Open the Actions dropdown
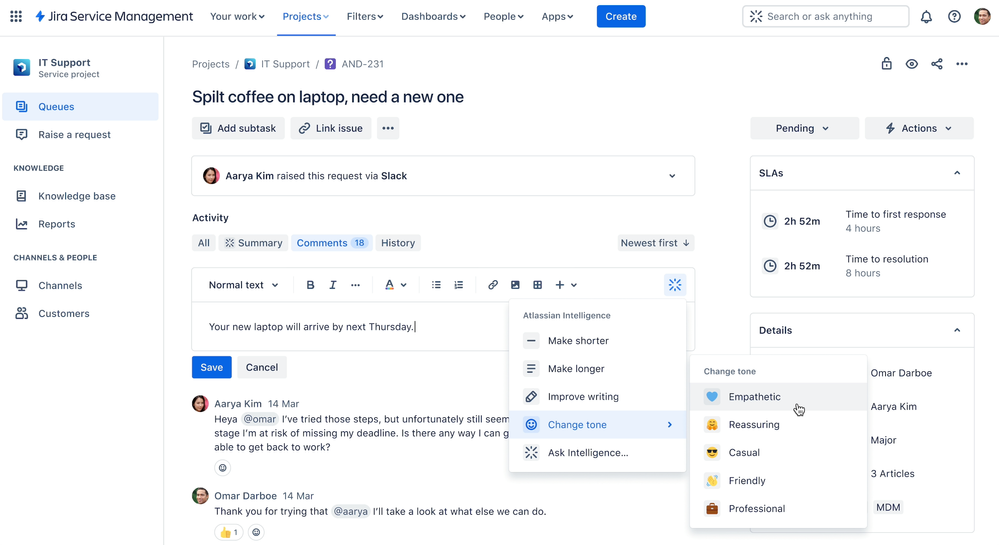 [919, 128]
